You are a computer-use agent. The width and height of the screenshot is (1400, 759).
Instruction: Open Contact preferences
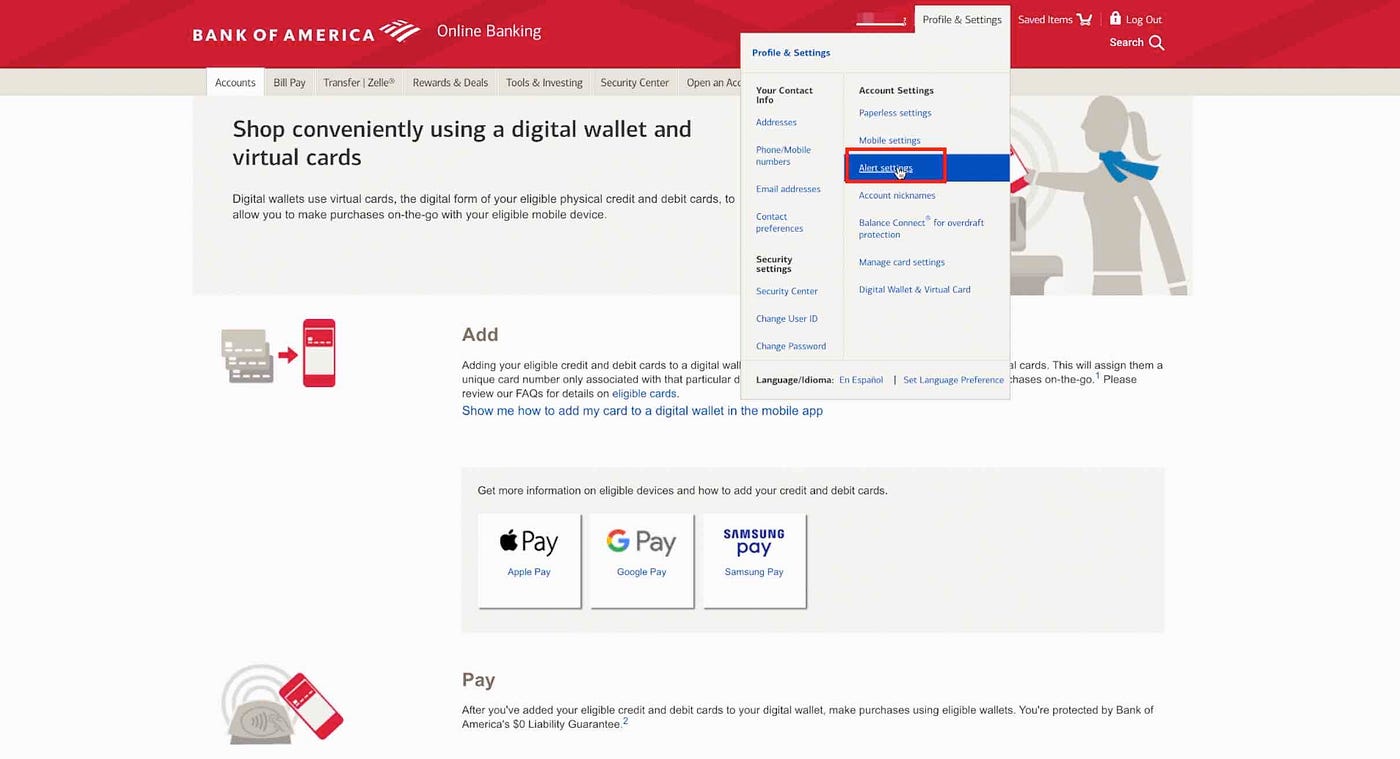click(779, 222)
